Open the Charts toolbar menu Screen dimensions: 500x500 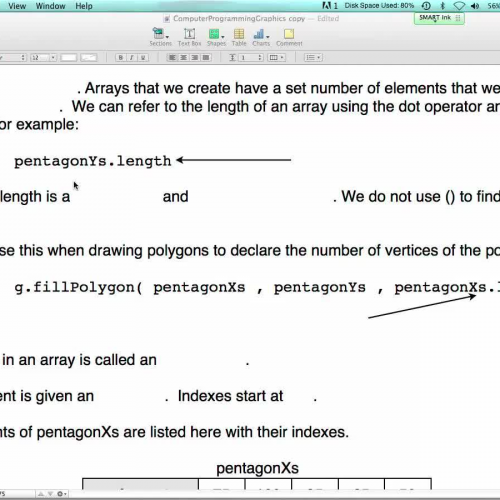(261, 37)
